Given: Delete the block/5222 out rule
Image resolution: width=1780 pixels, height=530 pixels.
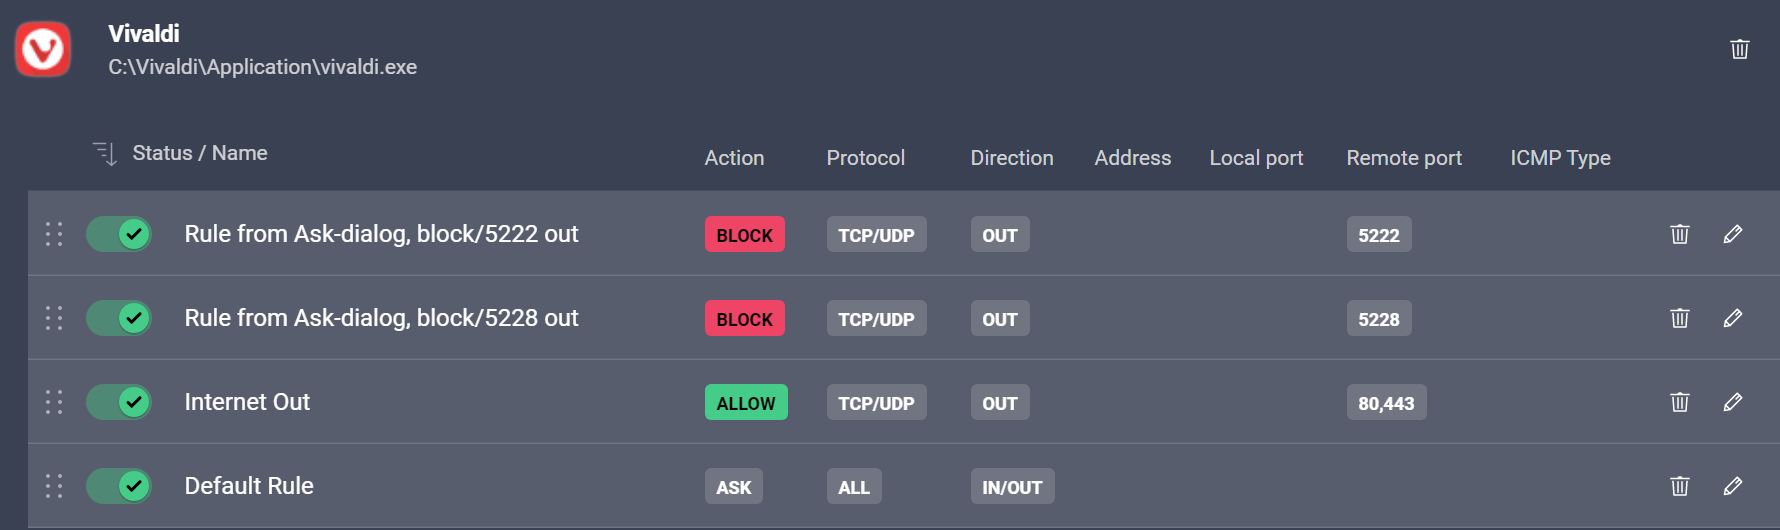Looking at the screenshot, I should (x=1679, y=234).
